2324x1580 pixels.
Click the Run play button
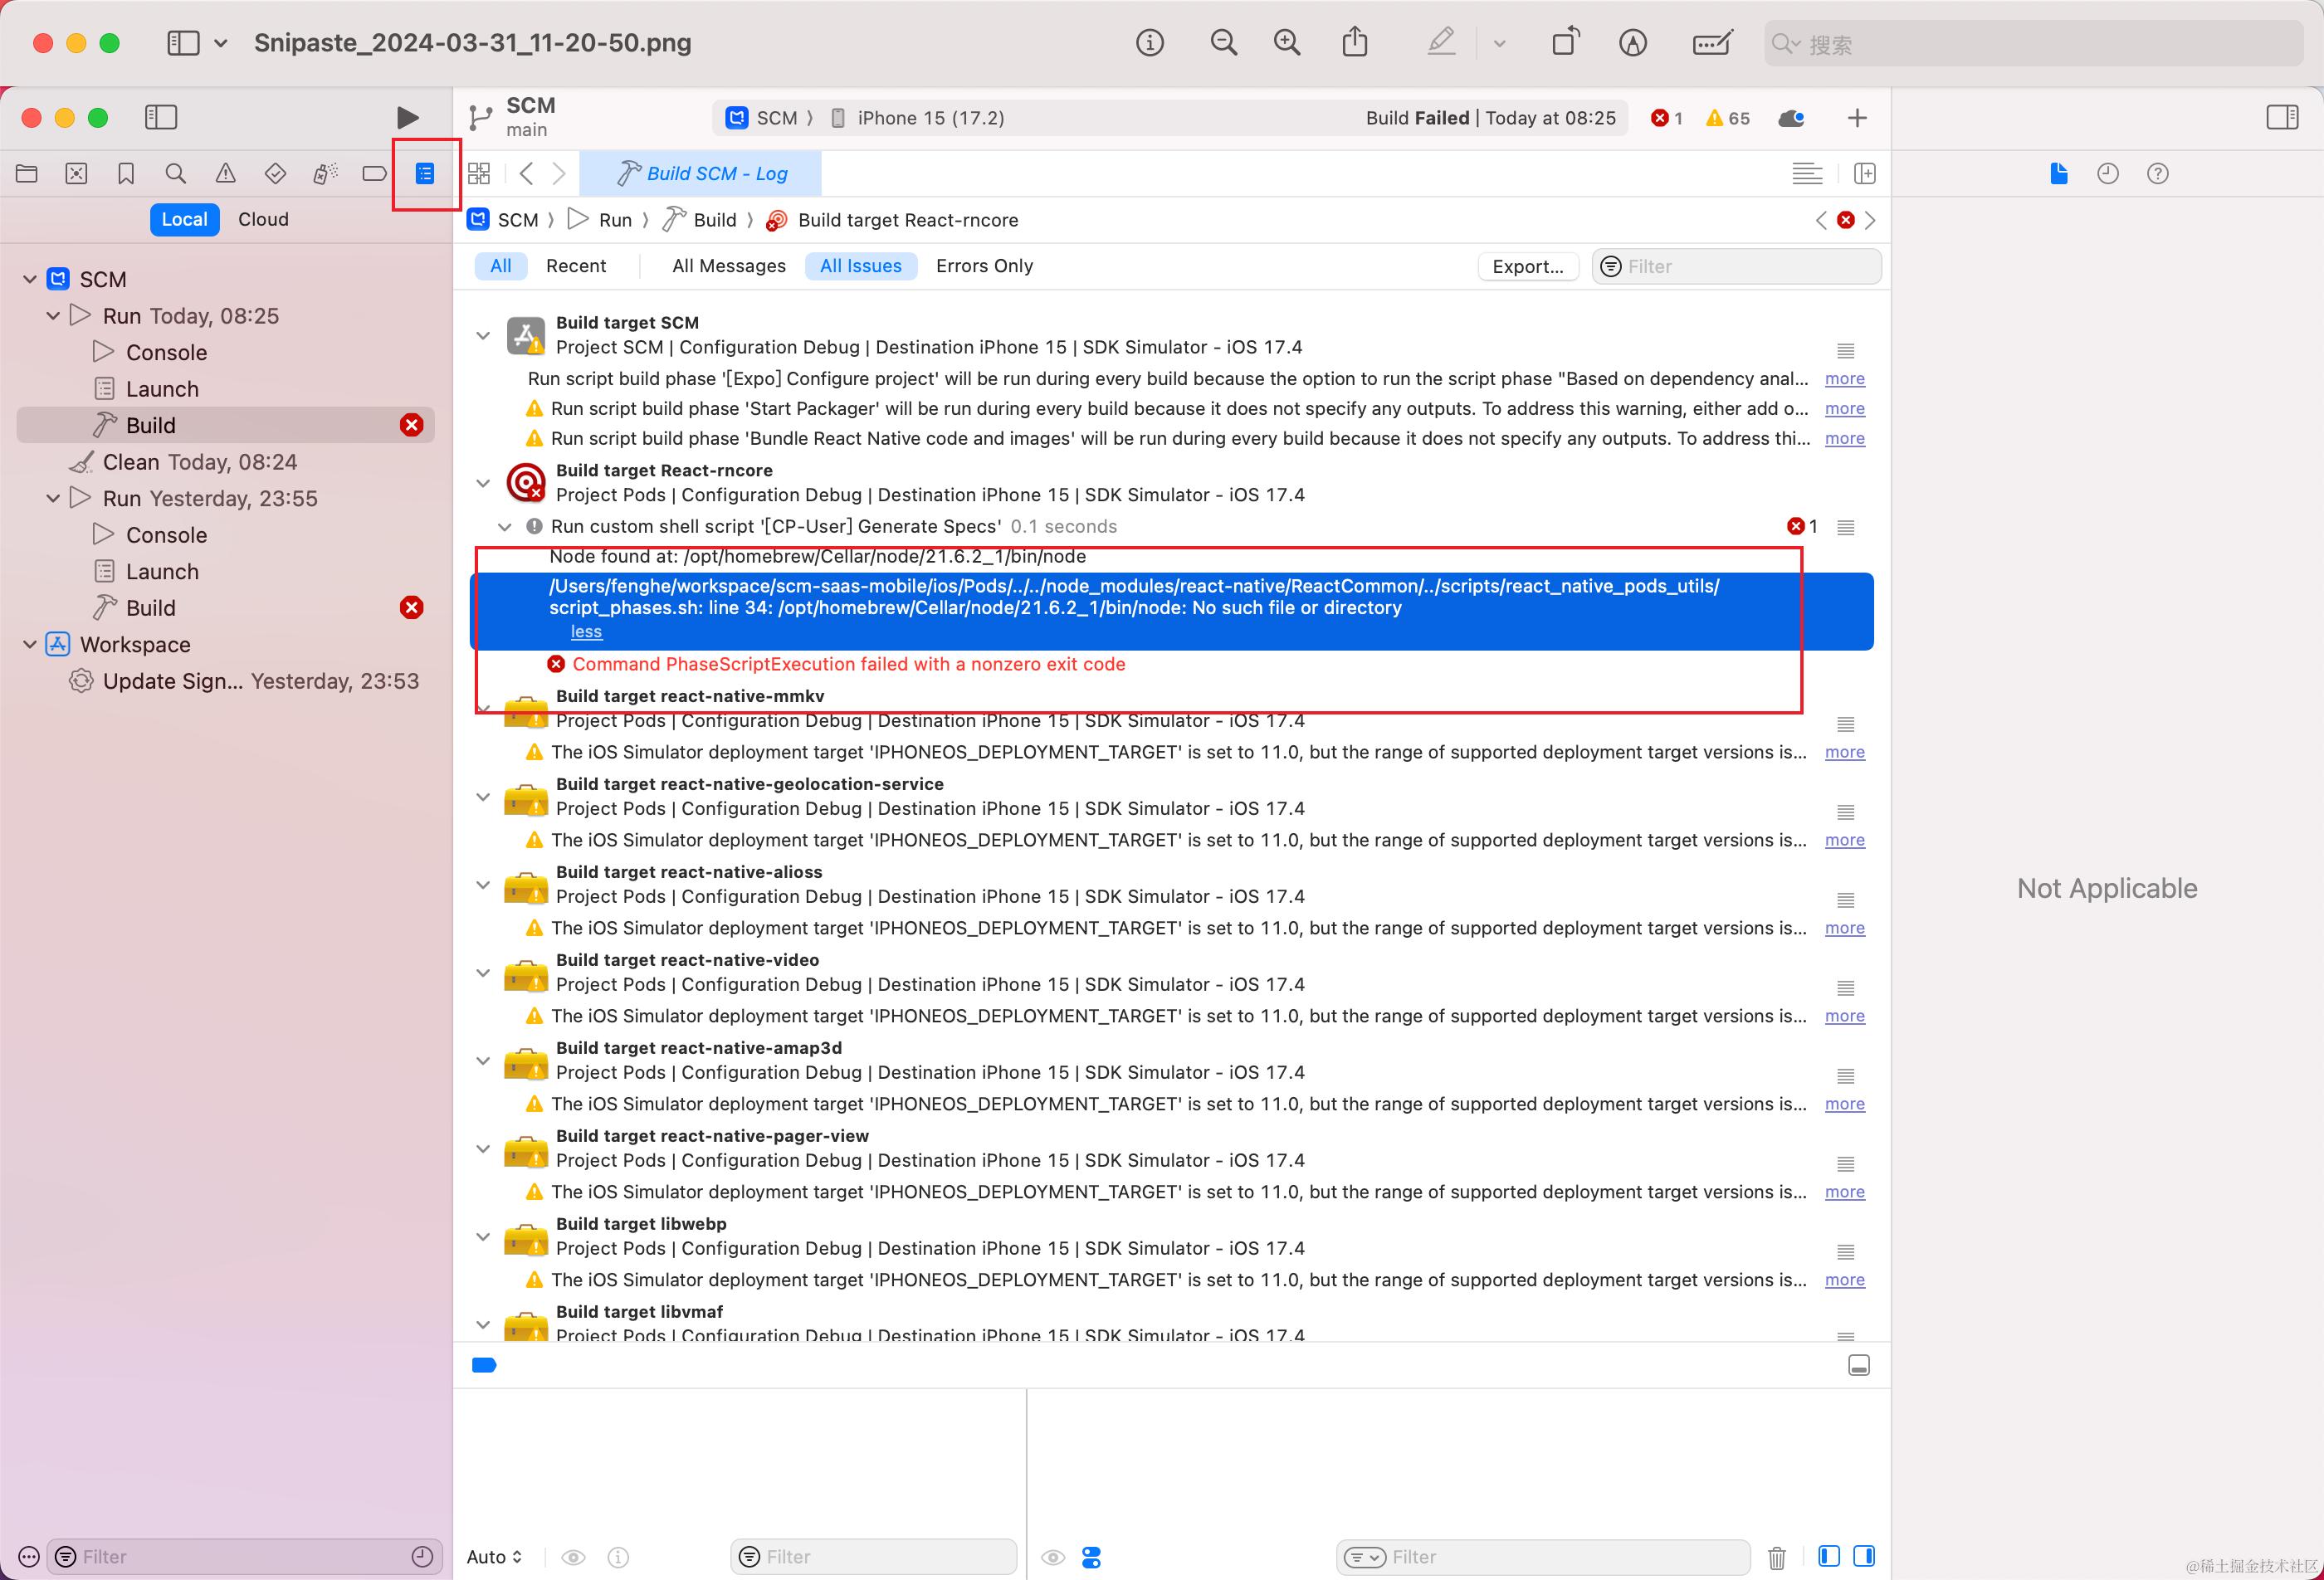[407, 118]
